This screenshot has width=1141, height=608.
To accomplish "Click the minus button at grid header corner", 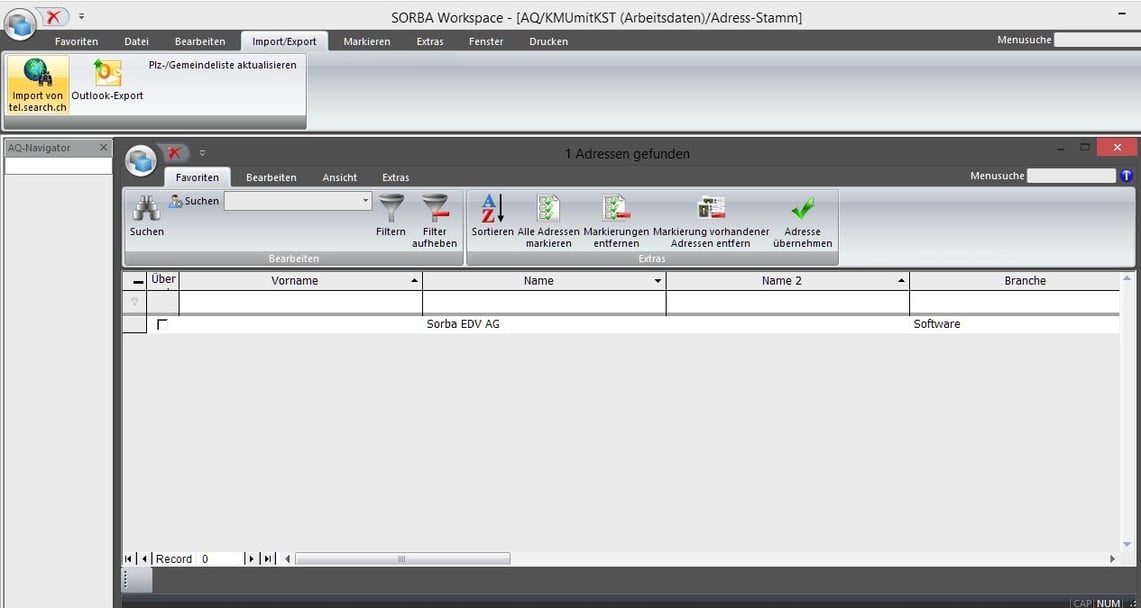I will [x=138, y=281].
